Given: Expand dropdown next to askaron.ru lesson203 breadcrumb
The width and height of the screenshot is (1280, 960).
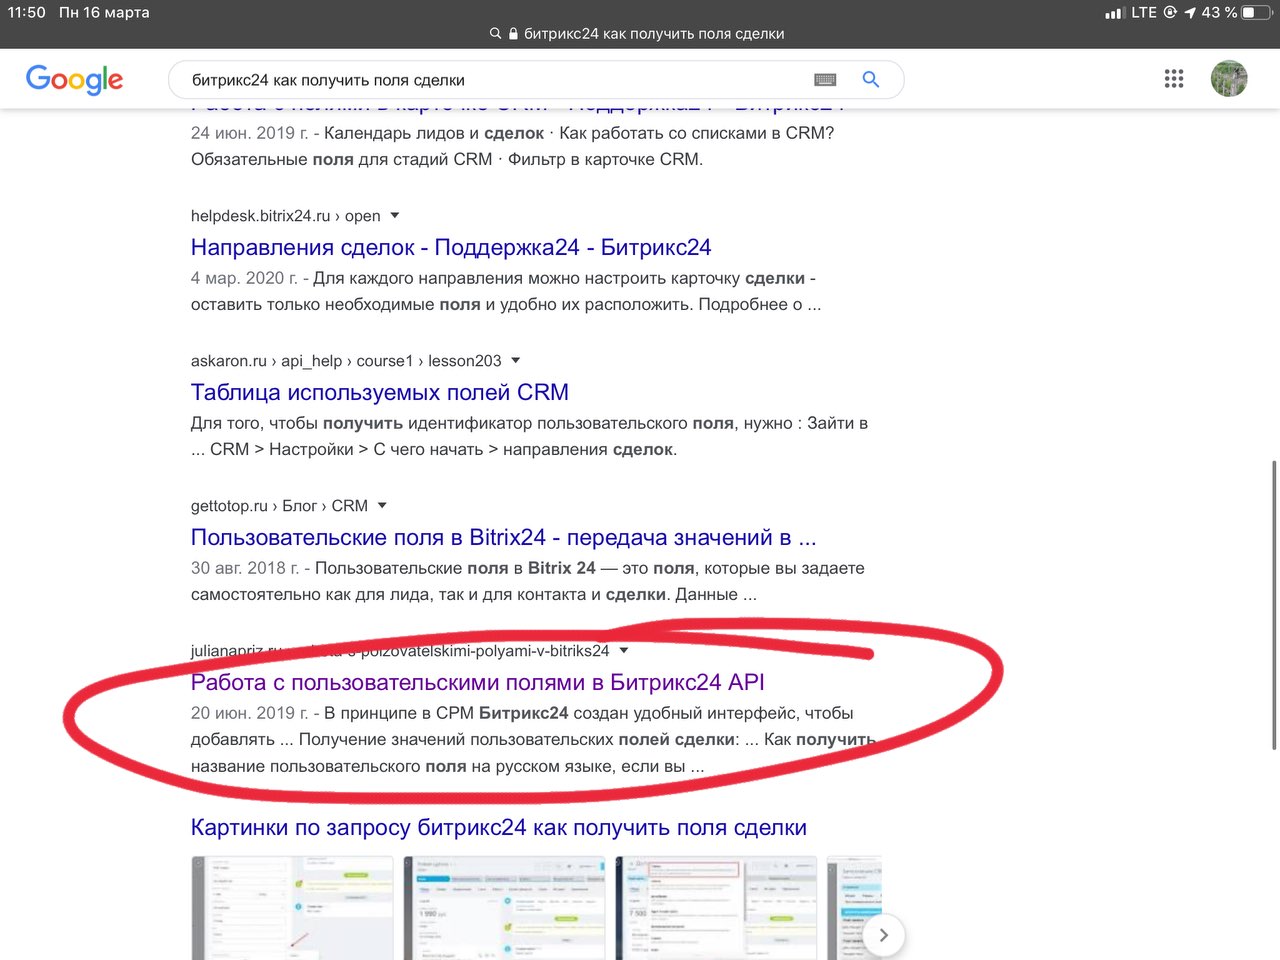Looking at the screenshot, I should pos(515,360).
